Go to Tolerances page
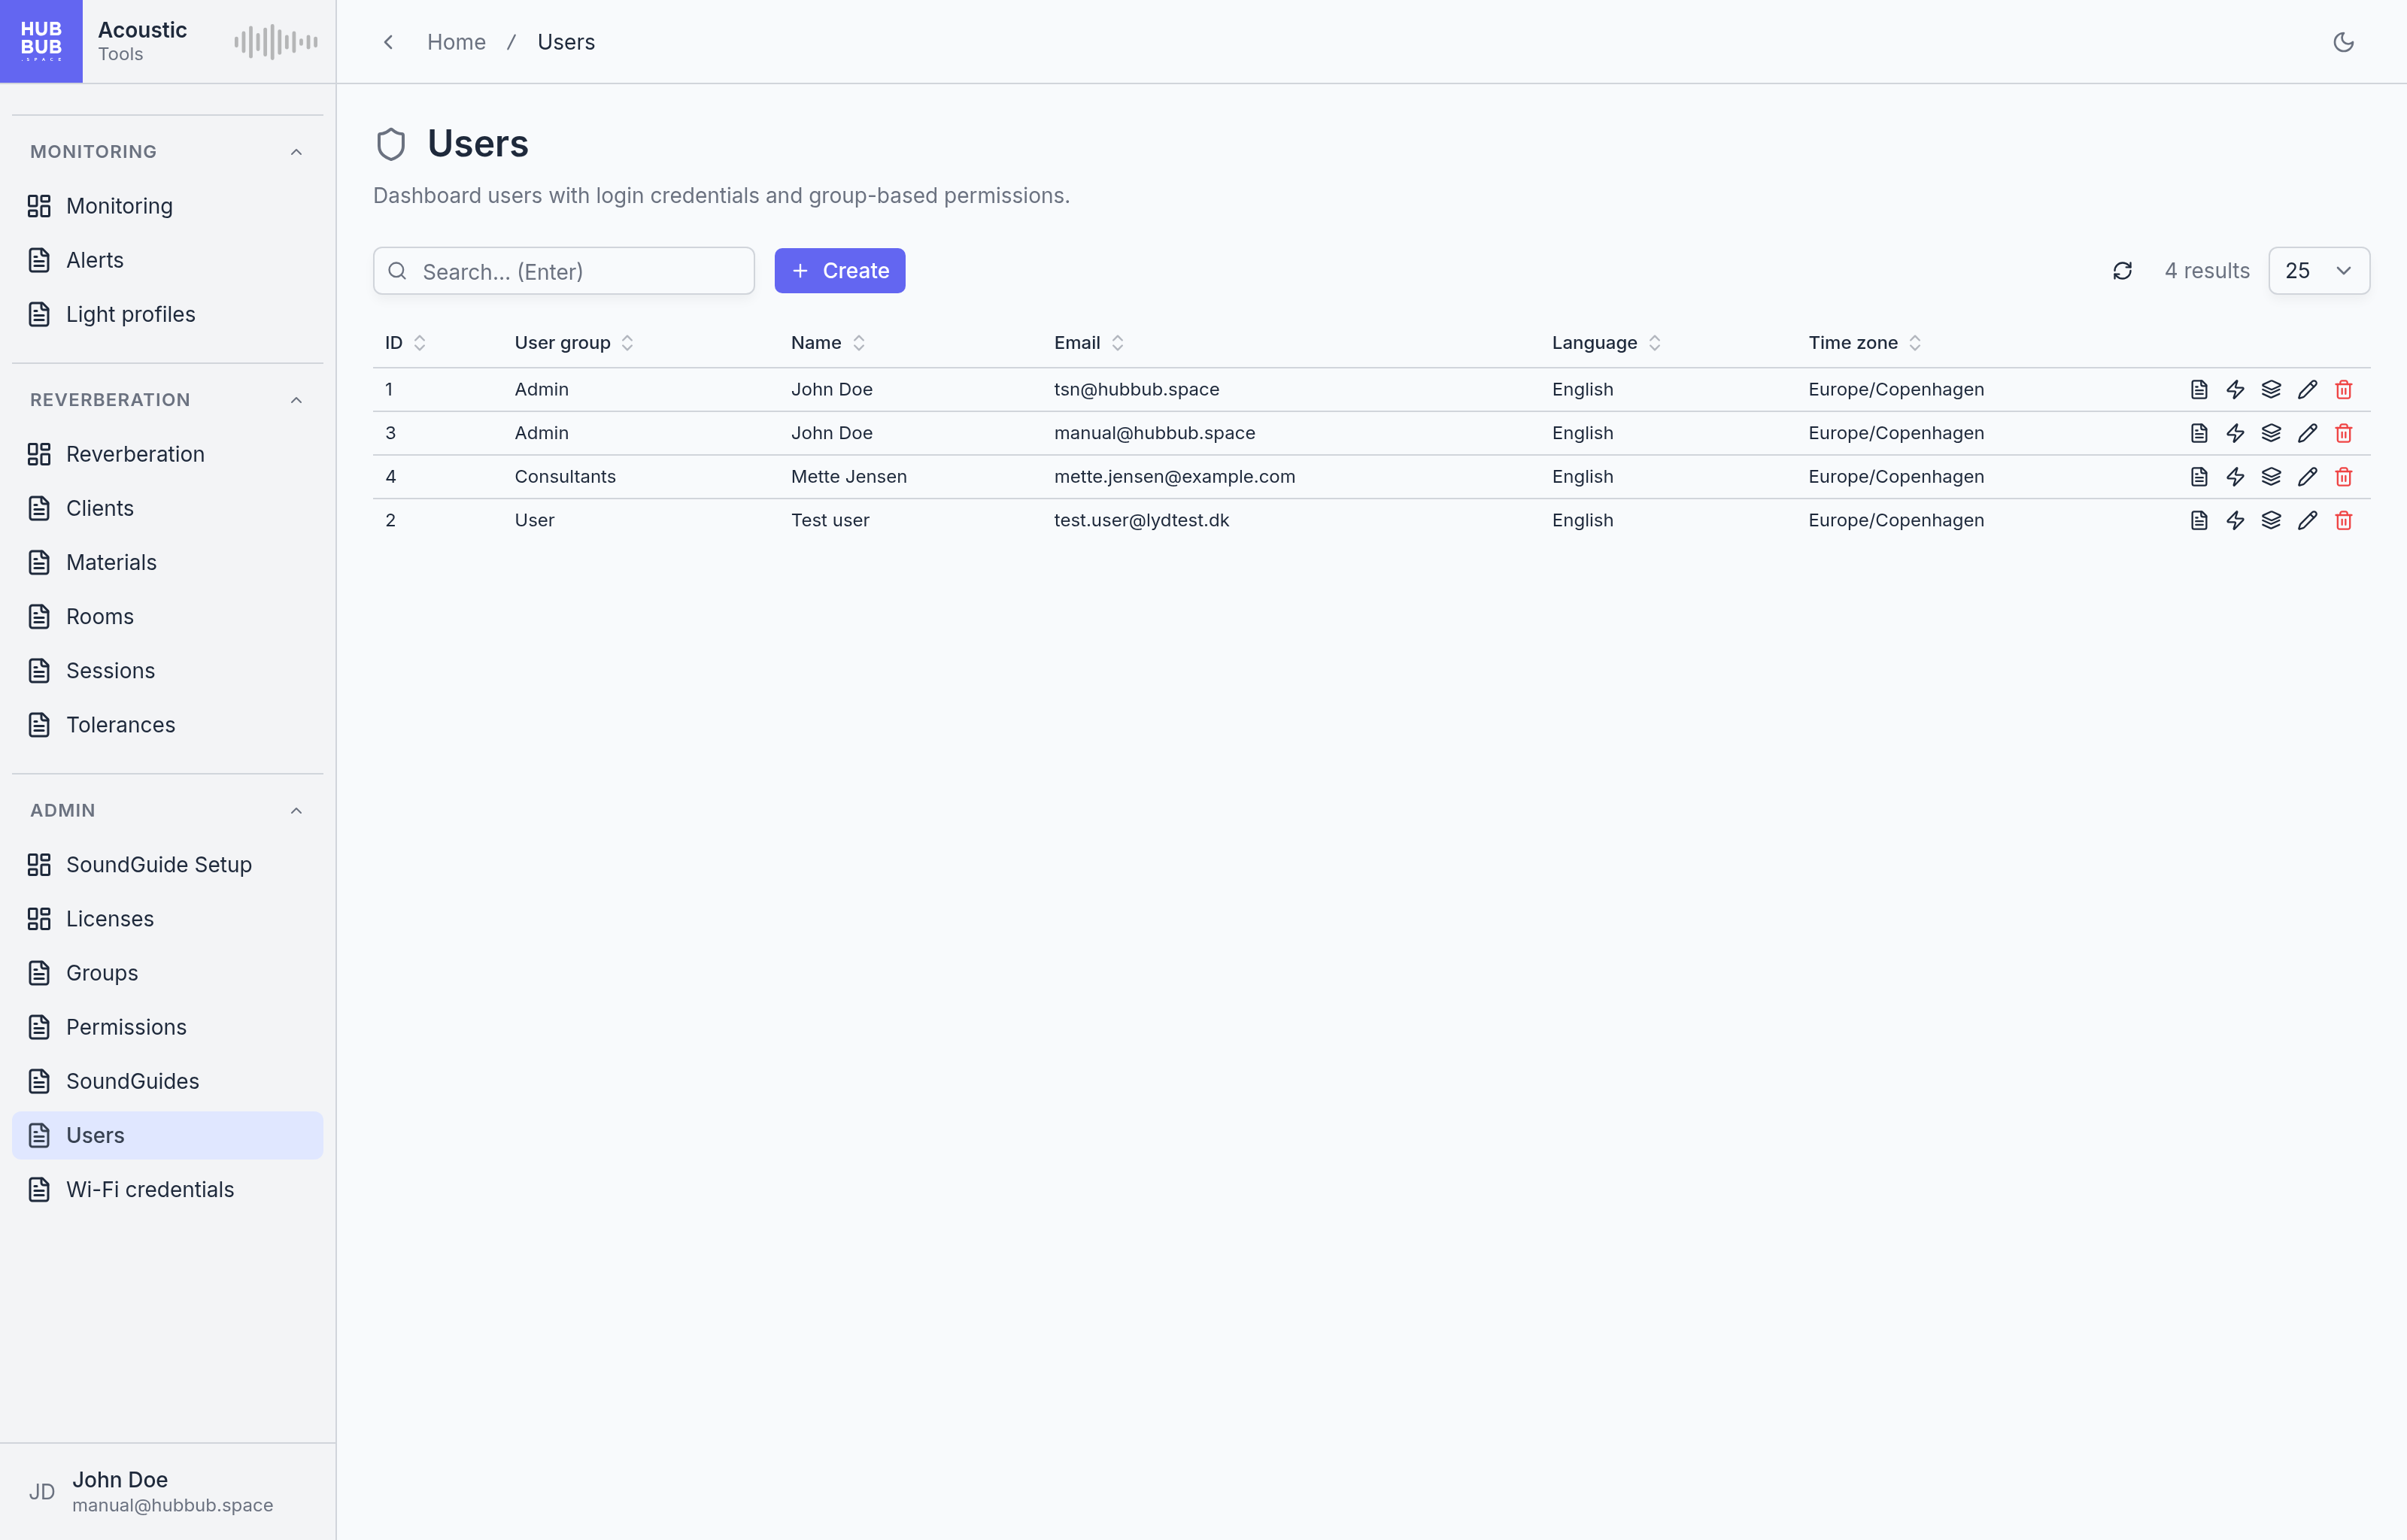 pyautogui.click(x=167, y=725)
